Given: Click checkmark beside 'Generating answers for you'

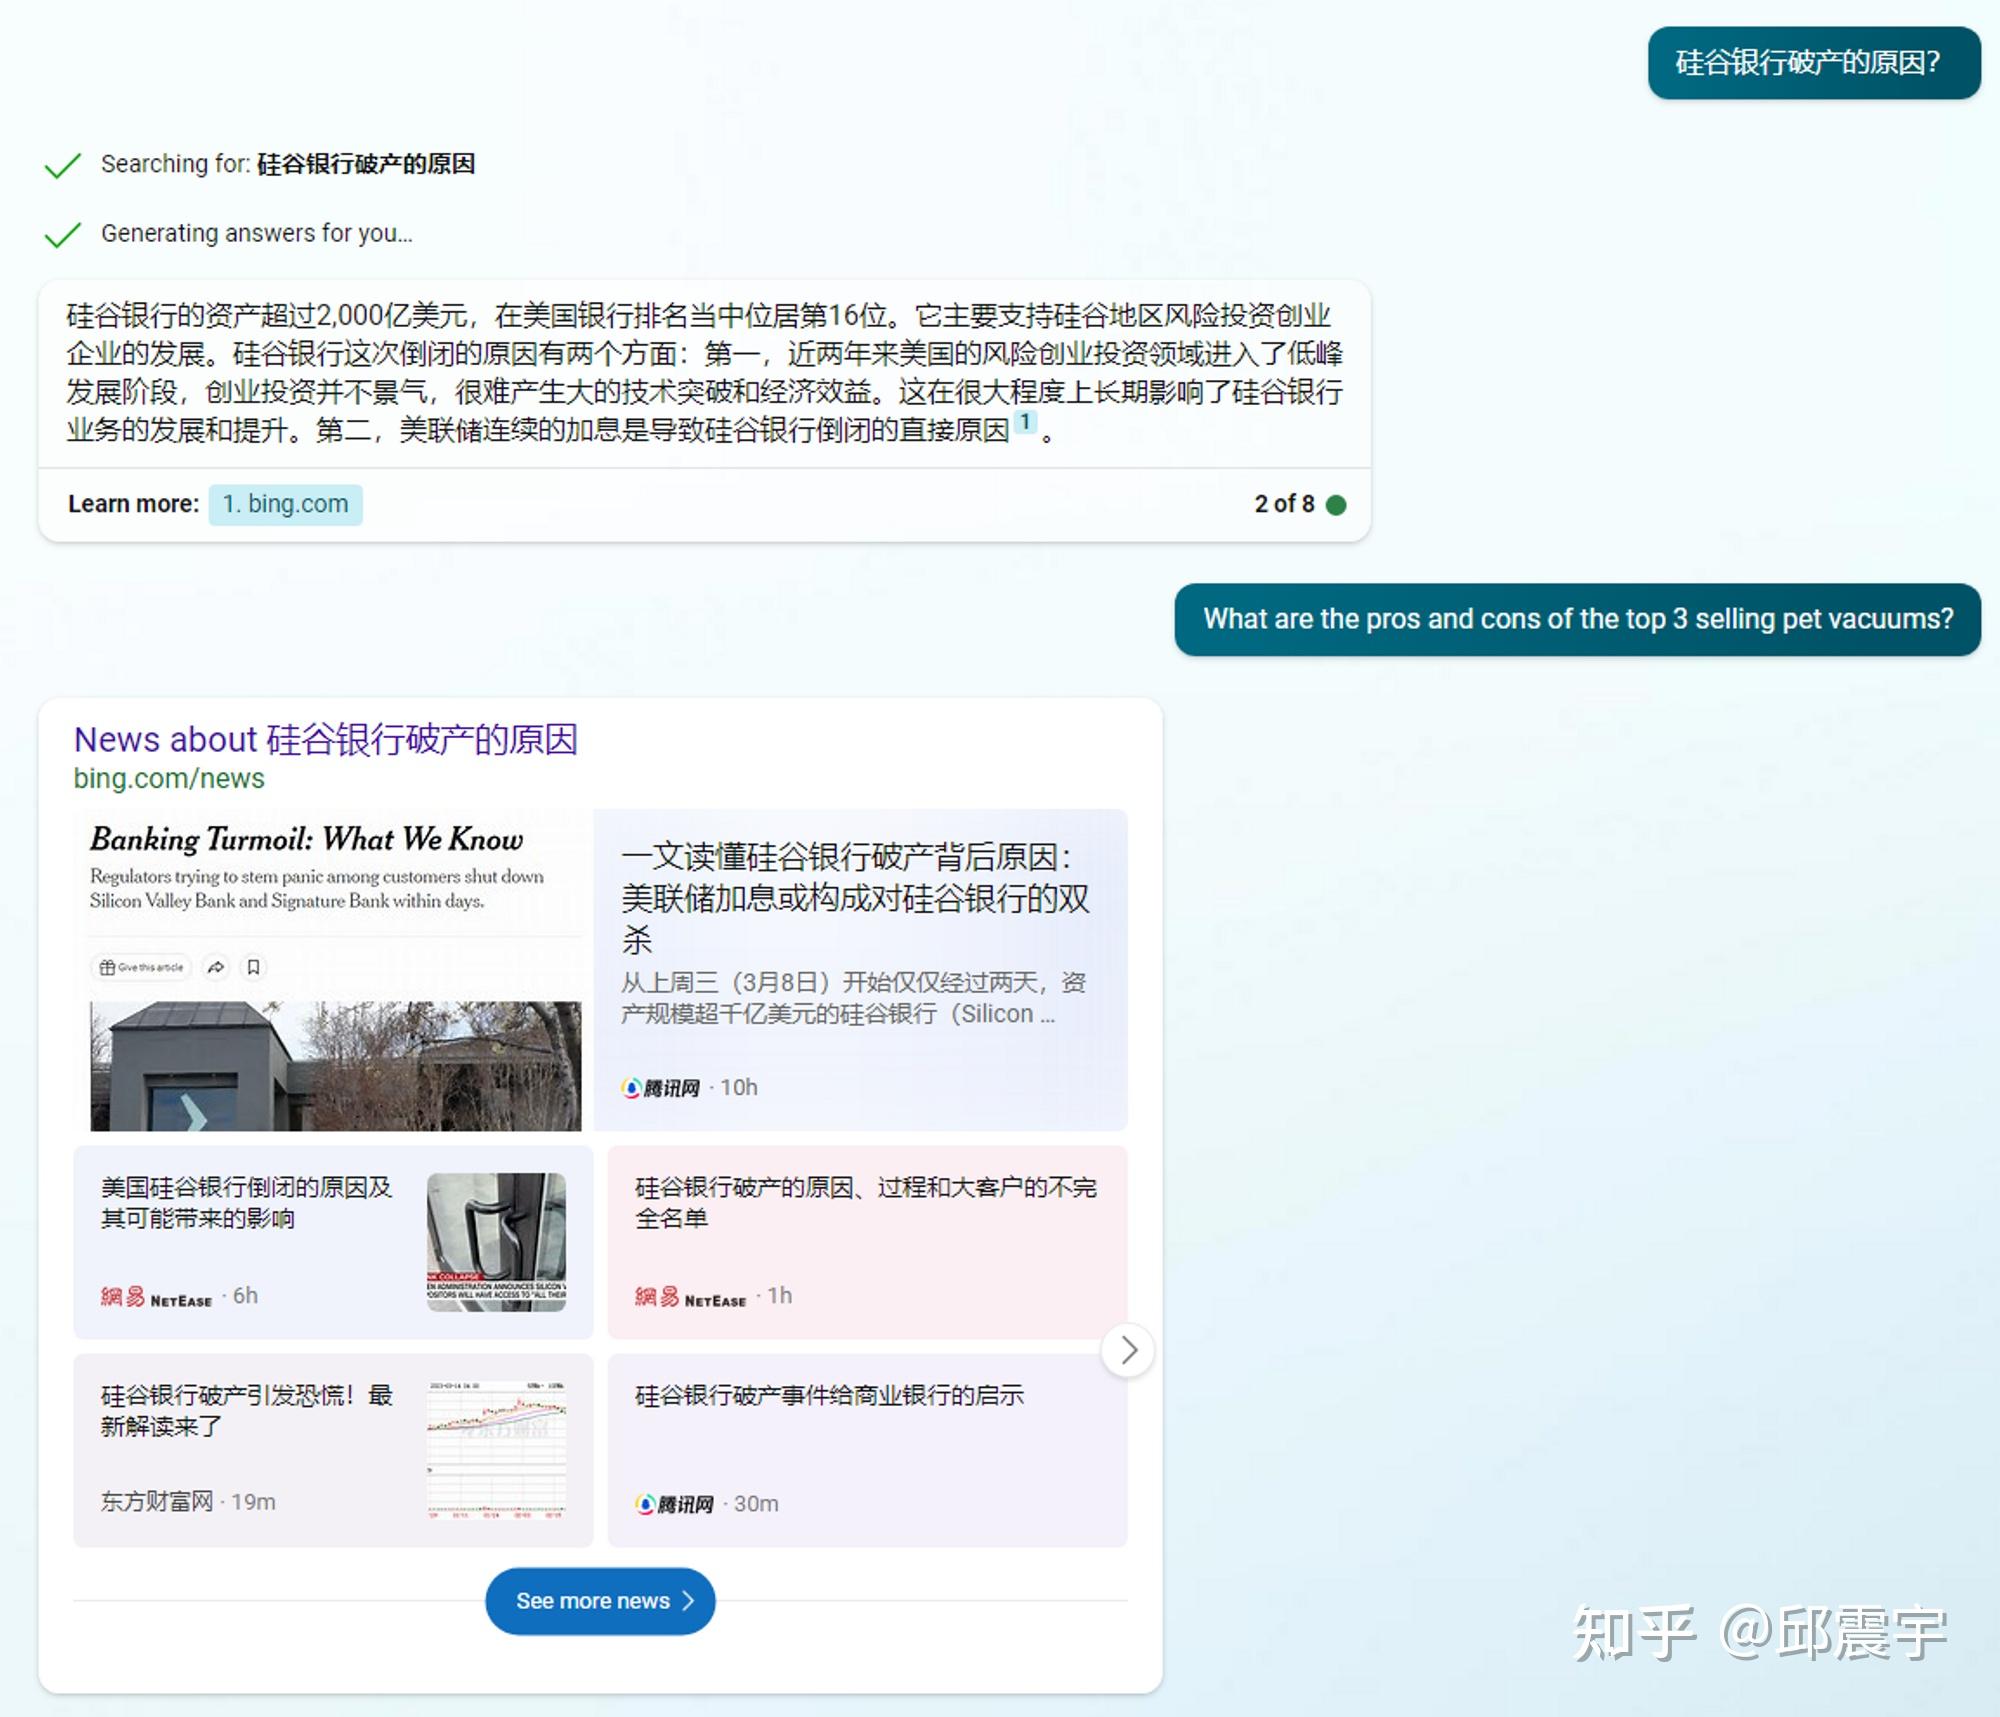Looking at the screenshot, I should [x=62, y=235].
